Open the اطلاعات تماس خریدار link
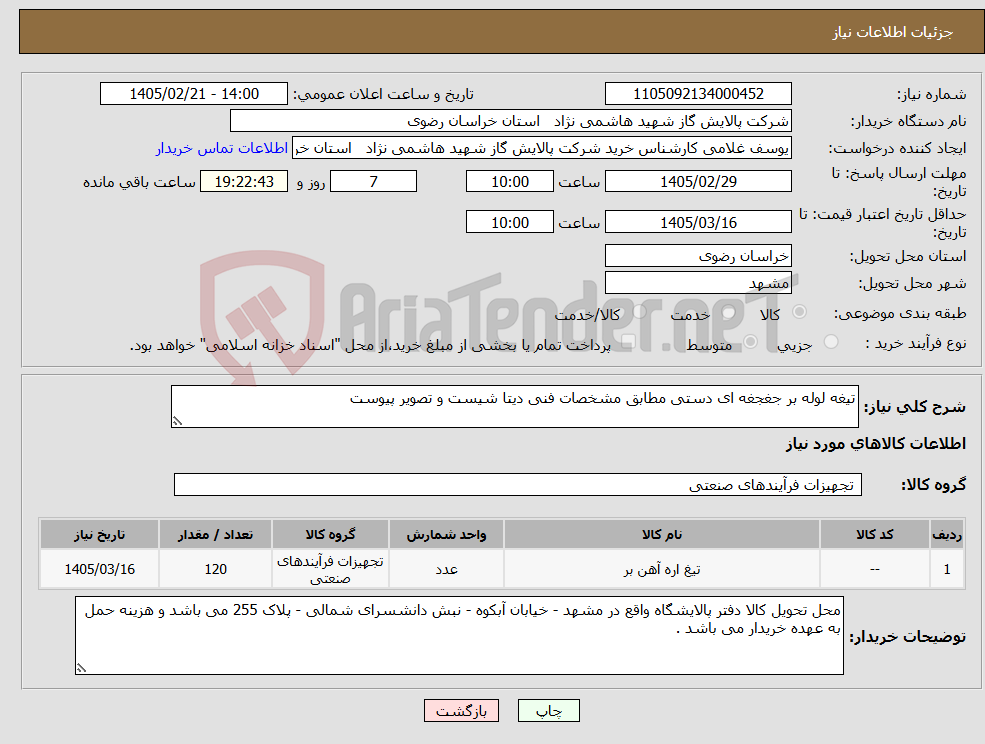 (x=222, y=148)
